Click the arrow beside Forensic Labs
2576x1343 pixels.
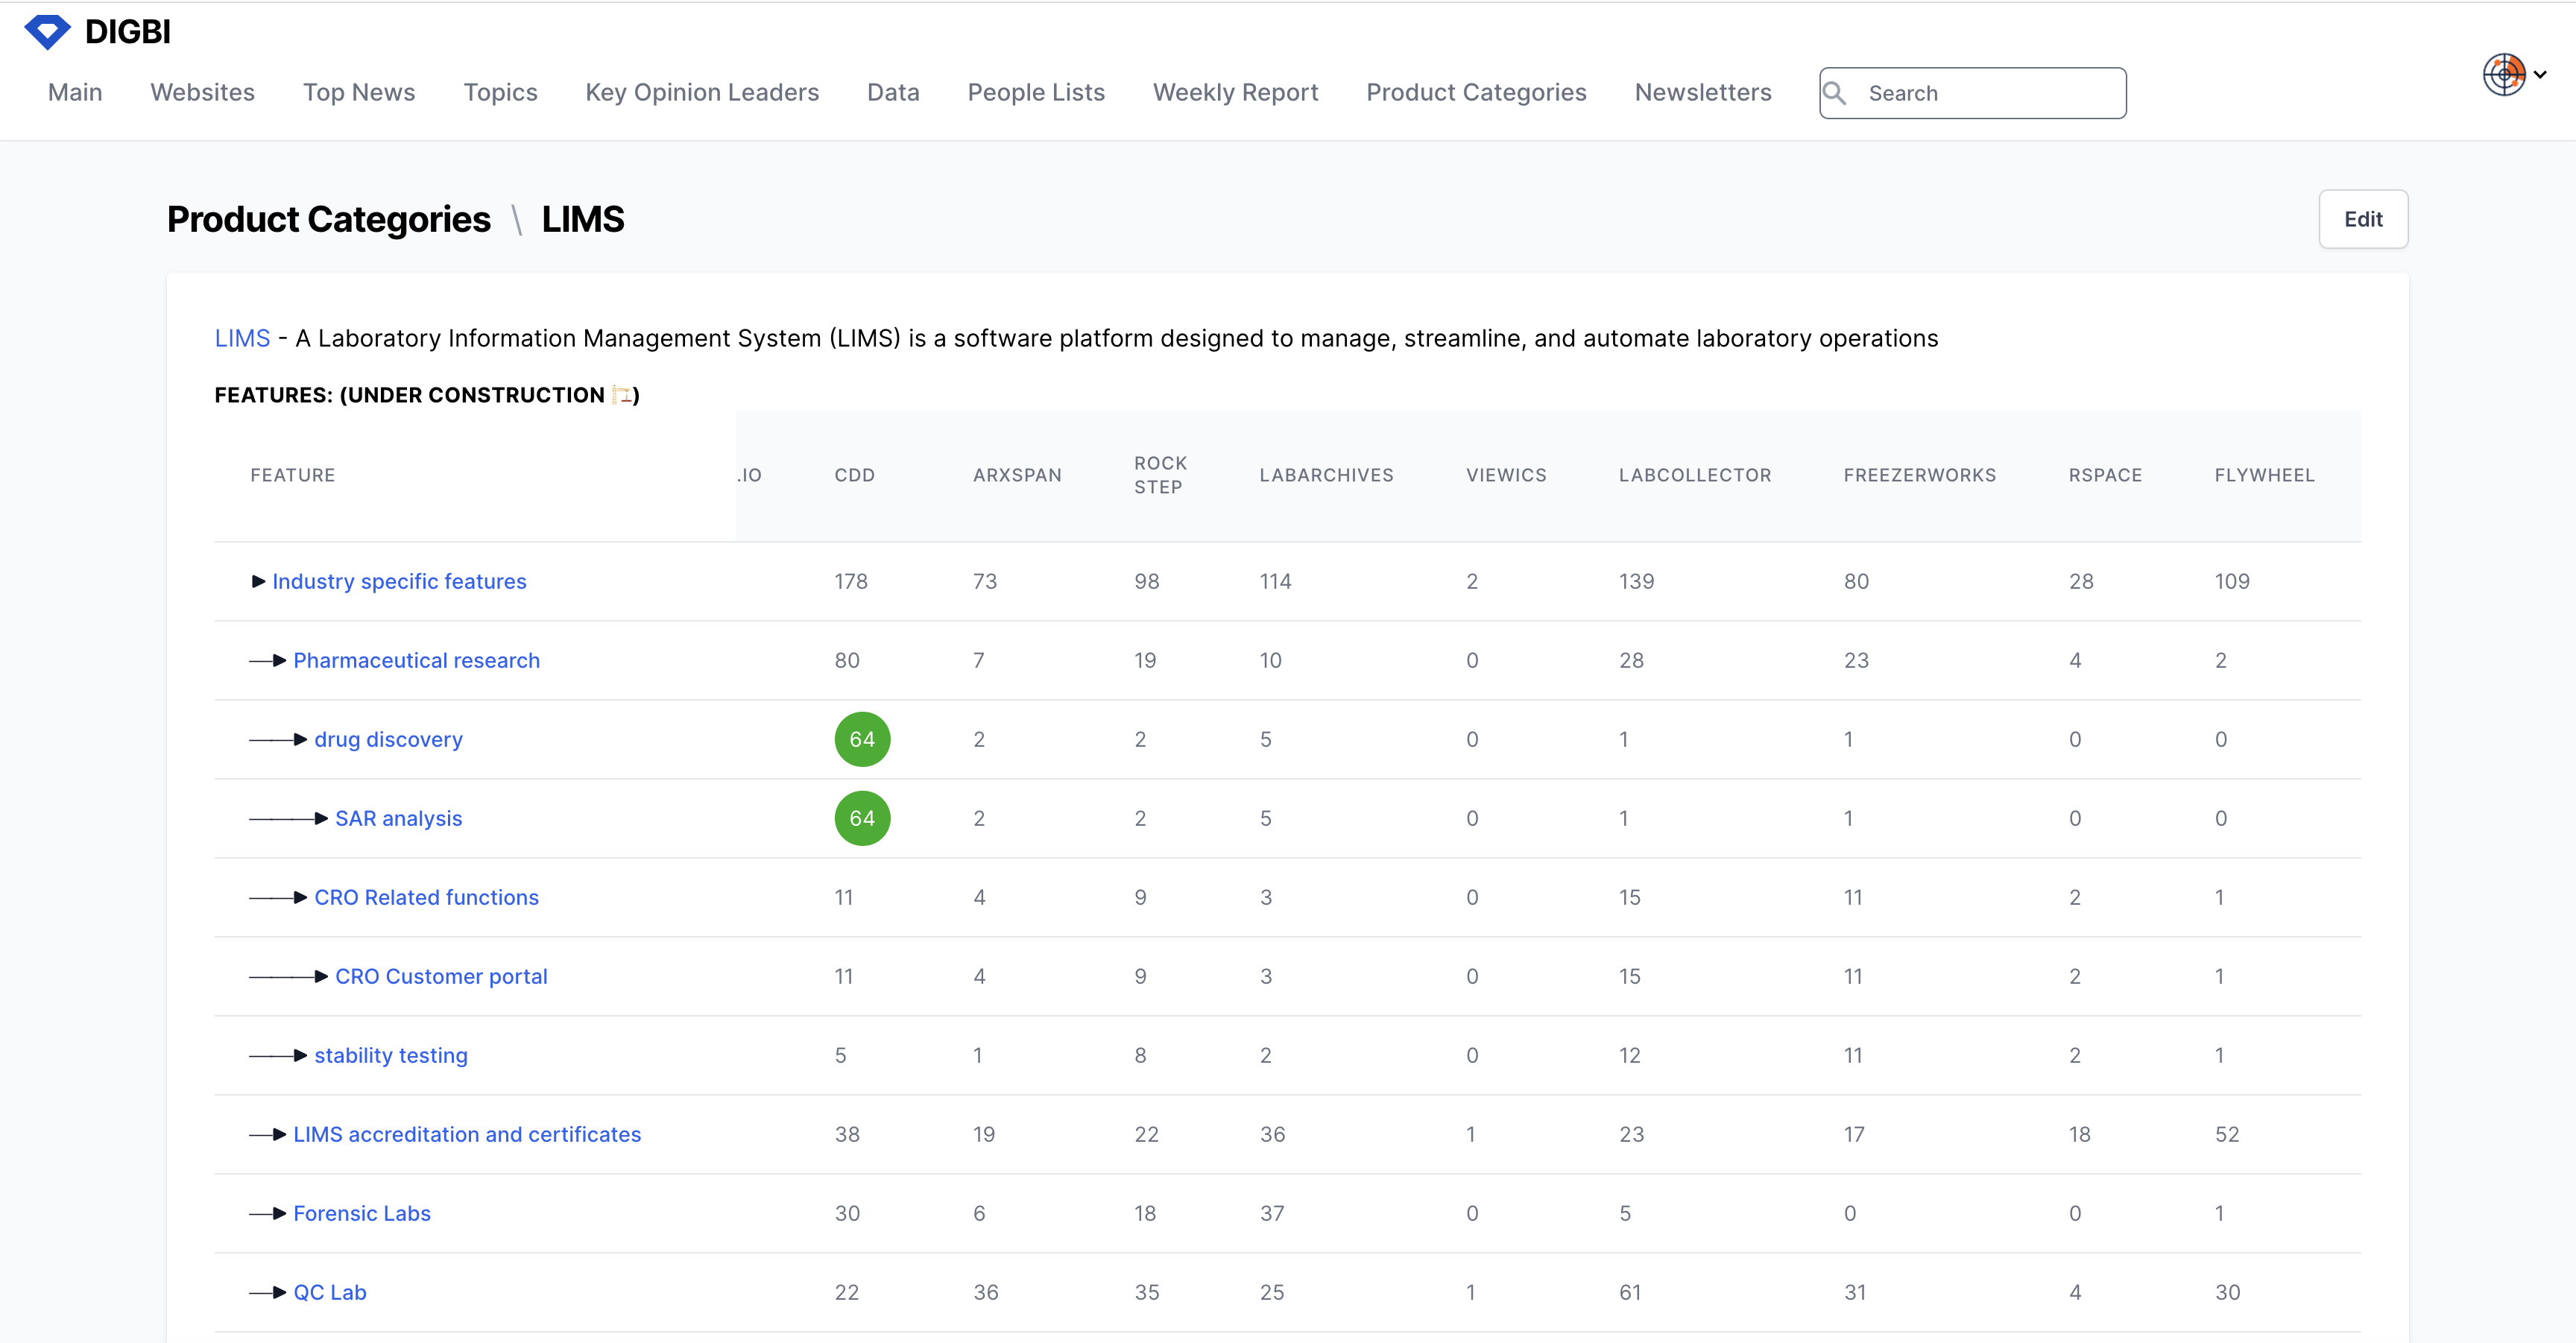(268, 1213)
